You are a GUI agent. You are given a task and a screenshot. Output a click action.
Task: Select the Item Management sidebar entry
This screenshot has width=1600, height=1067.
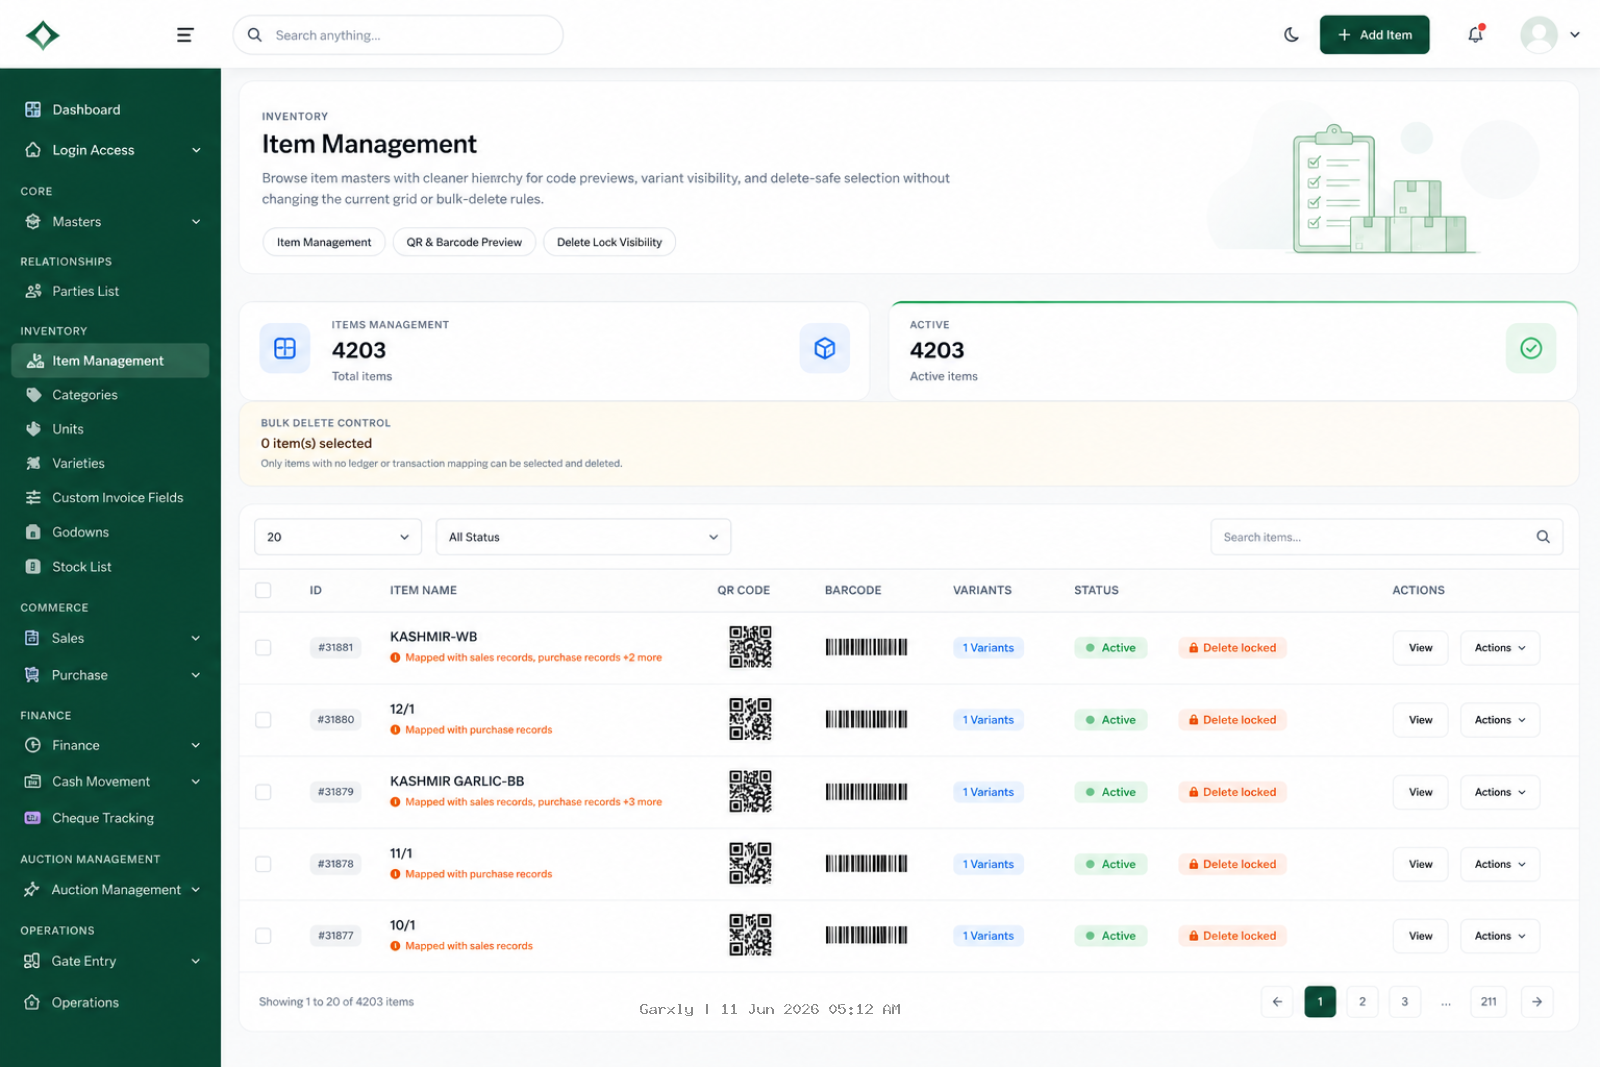pos(110,361)
